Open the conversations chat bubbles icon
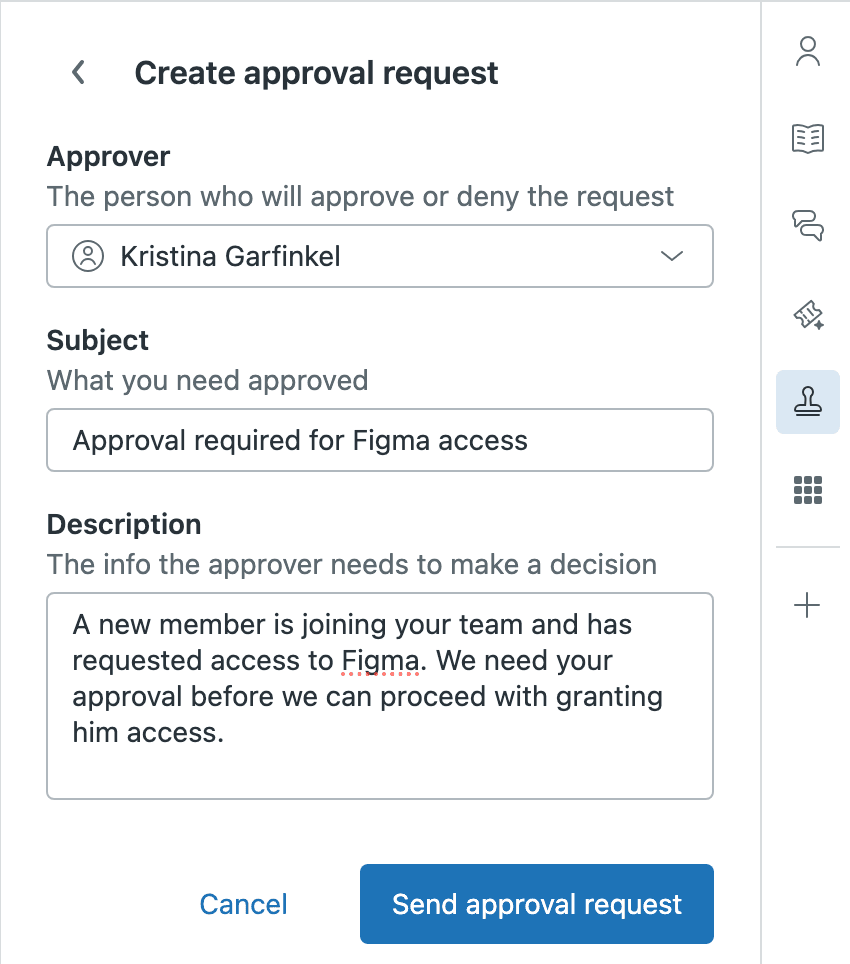850x964 pixels. [x=808, y=226]
